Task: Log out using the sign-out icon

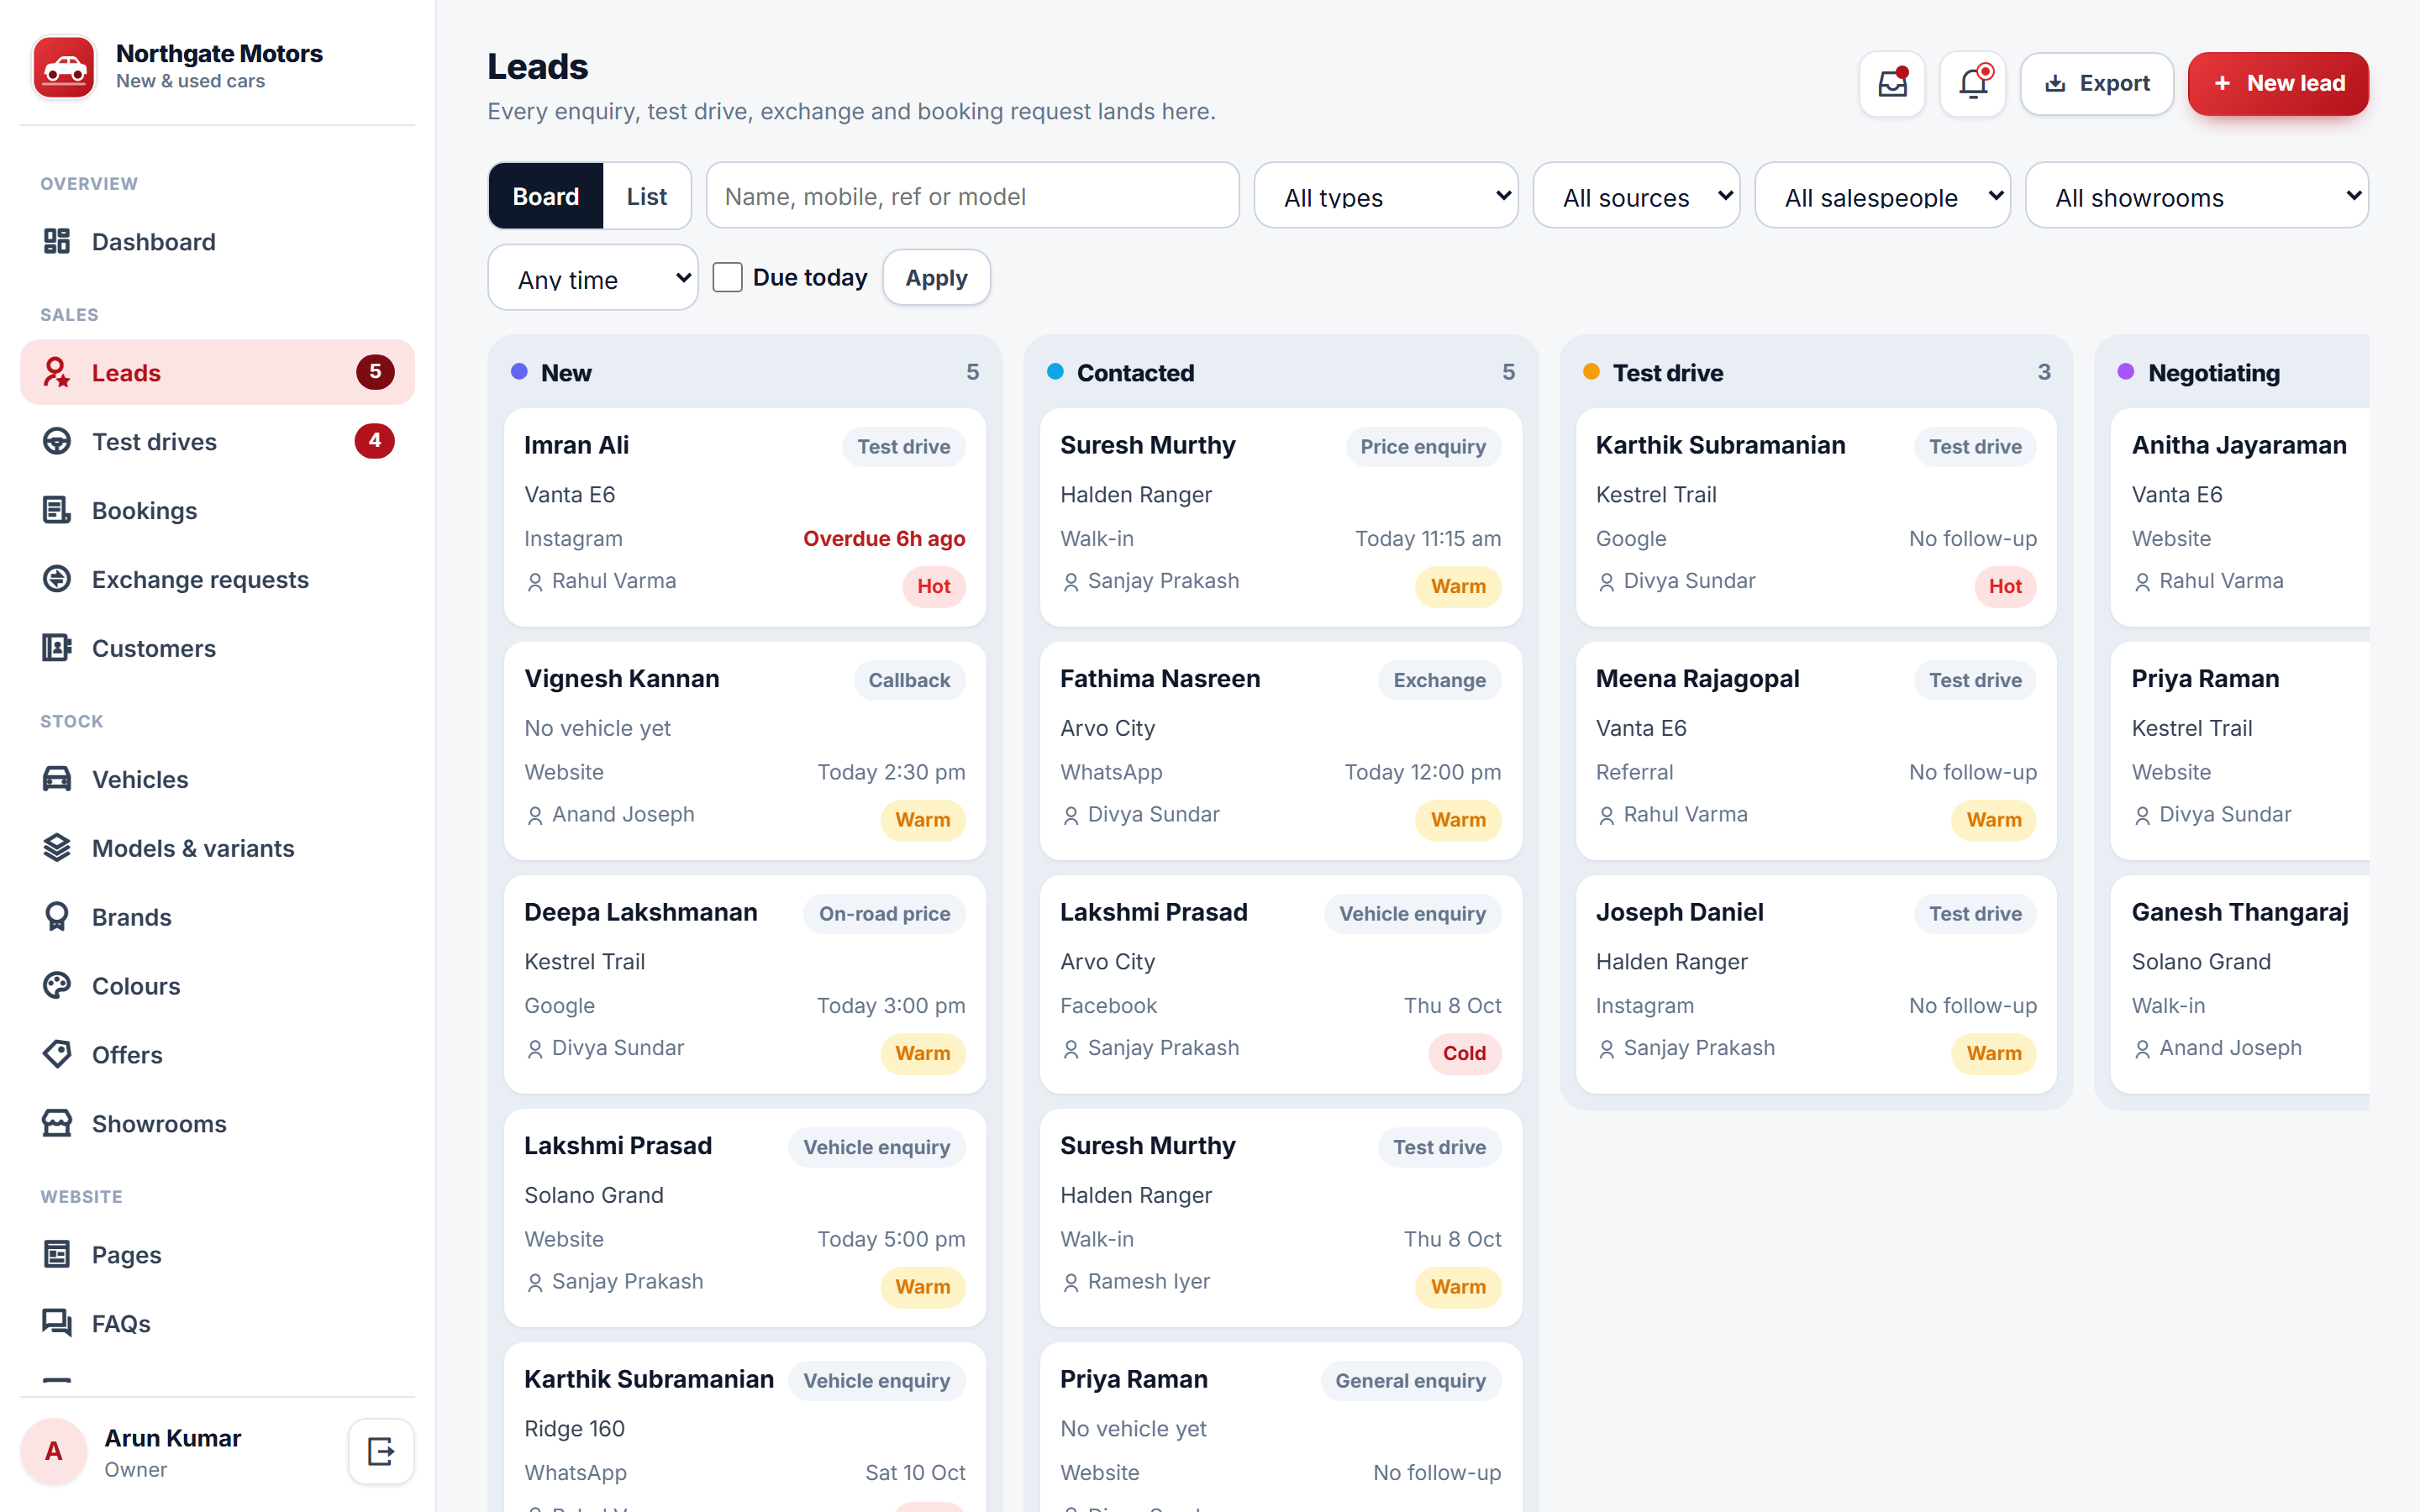Action: [381, 1451]
